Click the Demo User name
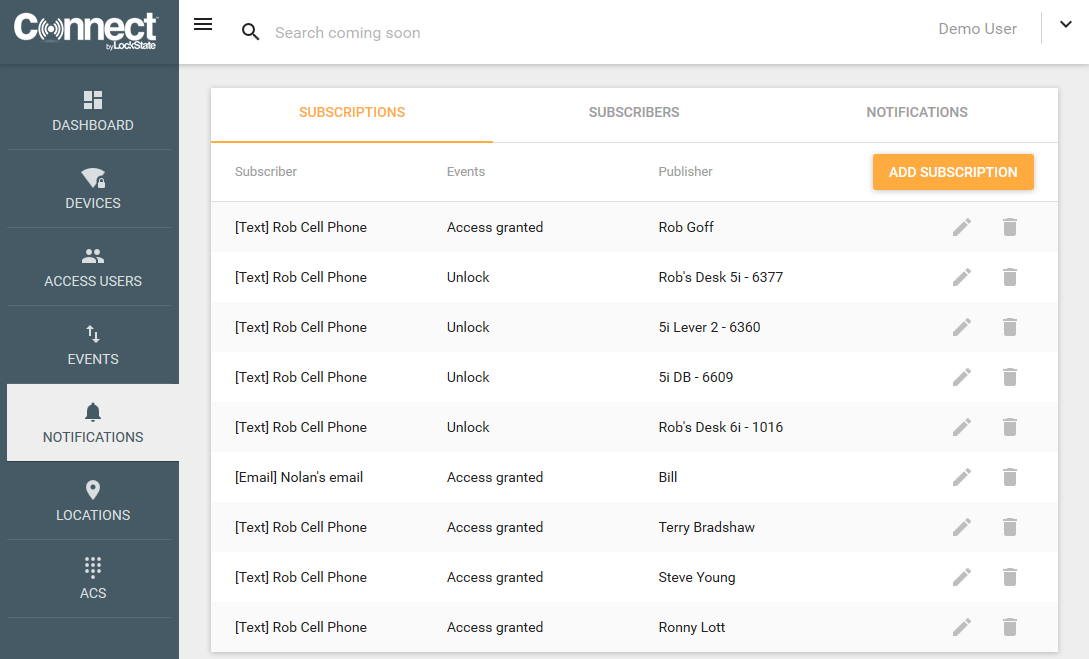This screenshot has height=659, width=1089. pos(977,28)
